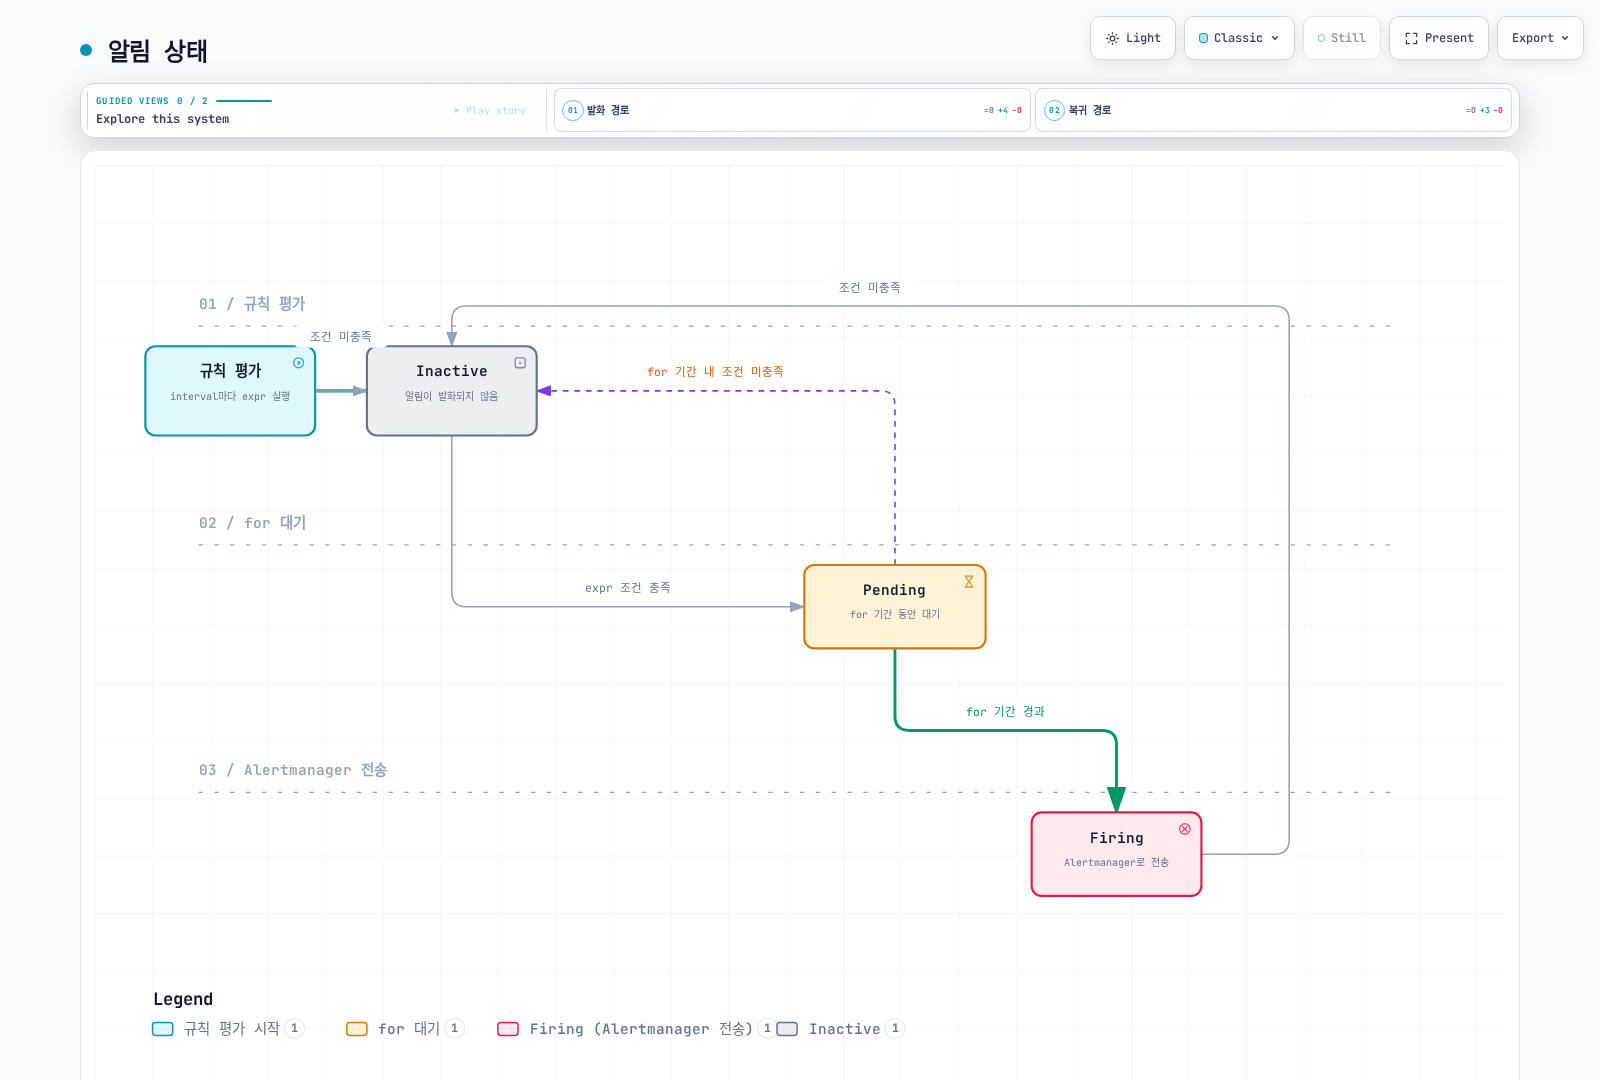Toggle the Inactive legend filter
Screen dimensions: 1600x1080
(841, 1029)
